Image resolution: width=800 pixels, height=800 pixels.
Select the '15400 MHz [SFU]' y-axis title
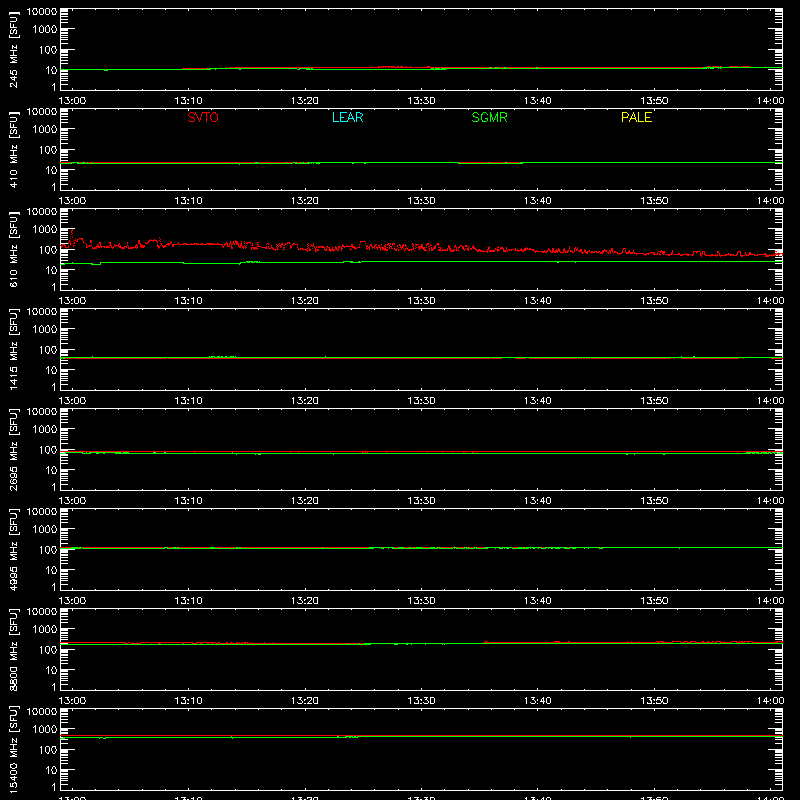13,749
